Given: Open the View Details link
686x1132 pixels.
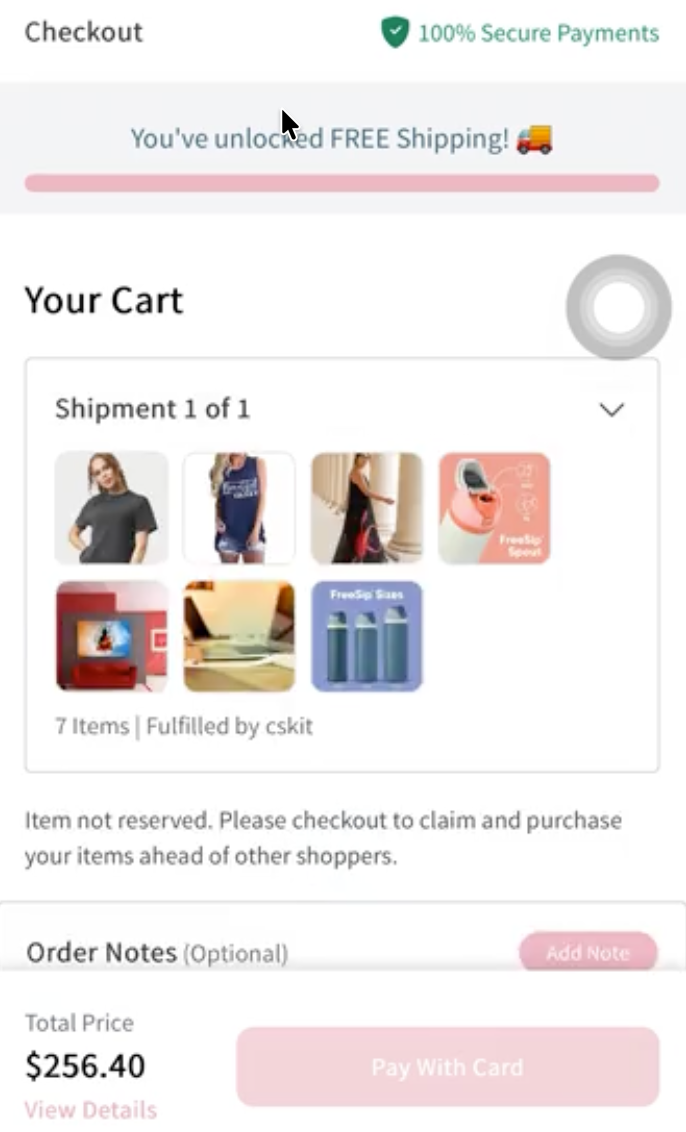Looking at the screenshot, I should coord(90,1110).
